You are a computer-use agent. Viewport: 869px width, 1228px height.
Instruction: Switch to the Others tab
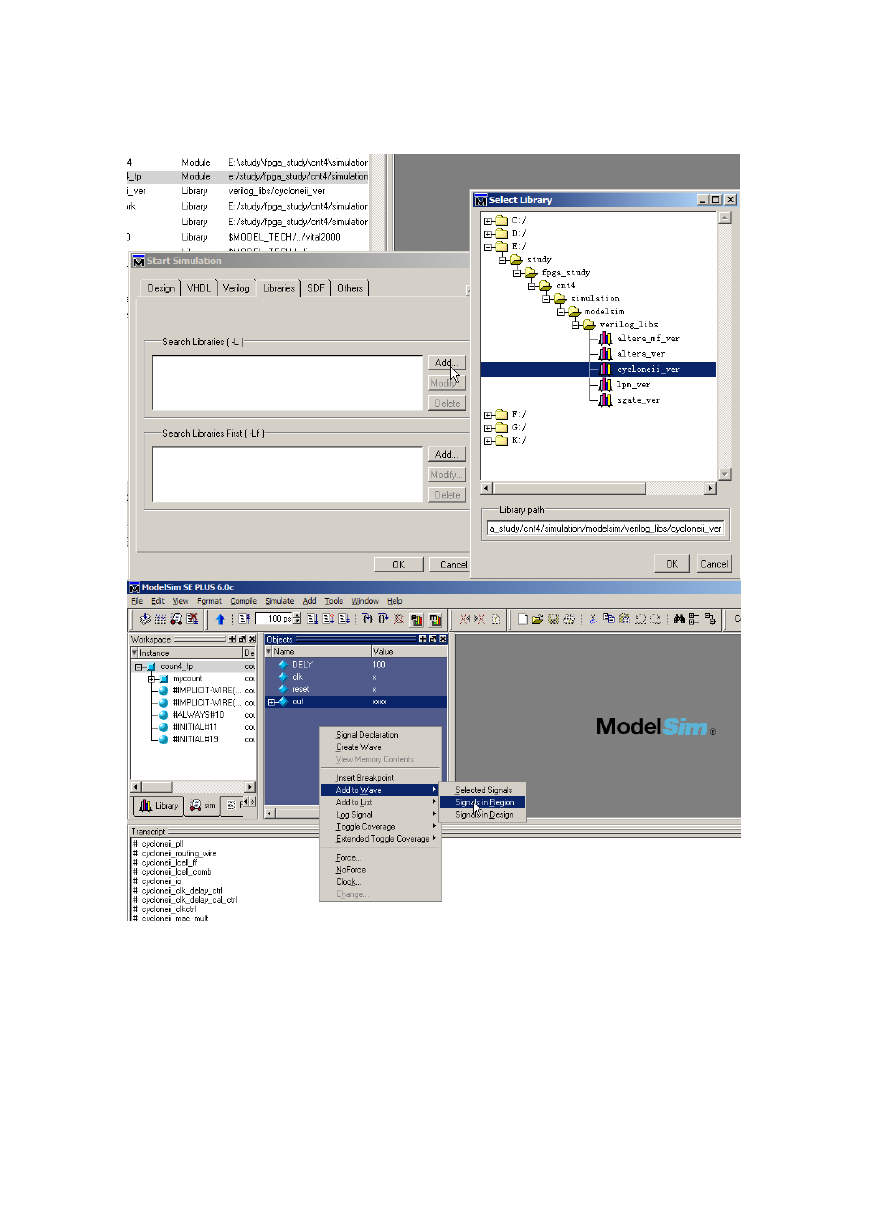pyautogui.click(x=350, y=288)
